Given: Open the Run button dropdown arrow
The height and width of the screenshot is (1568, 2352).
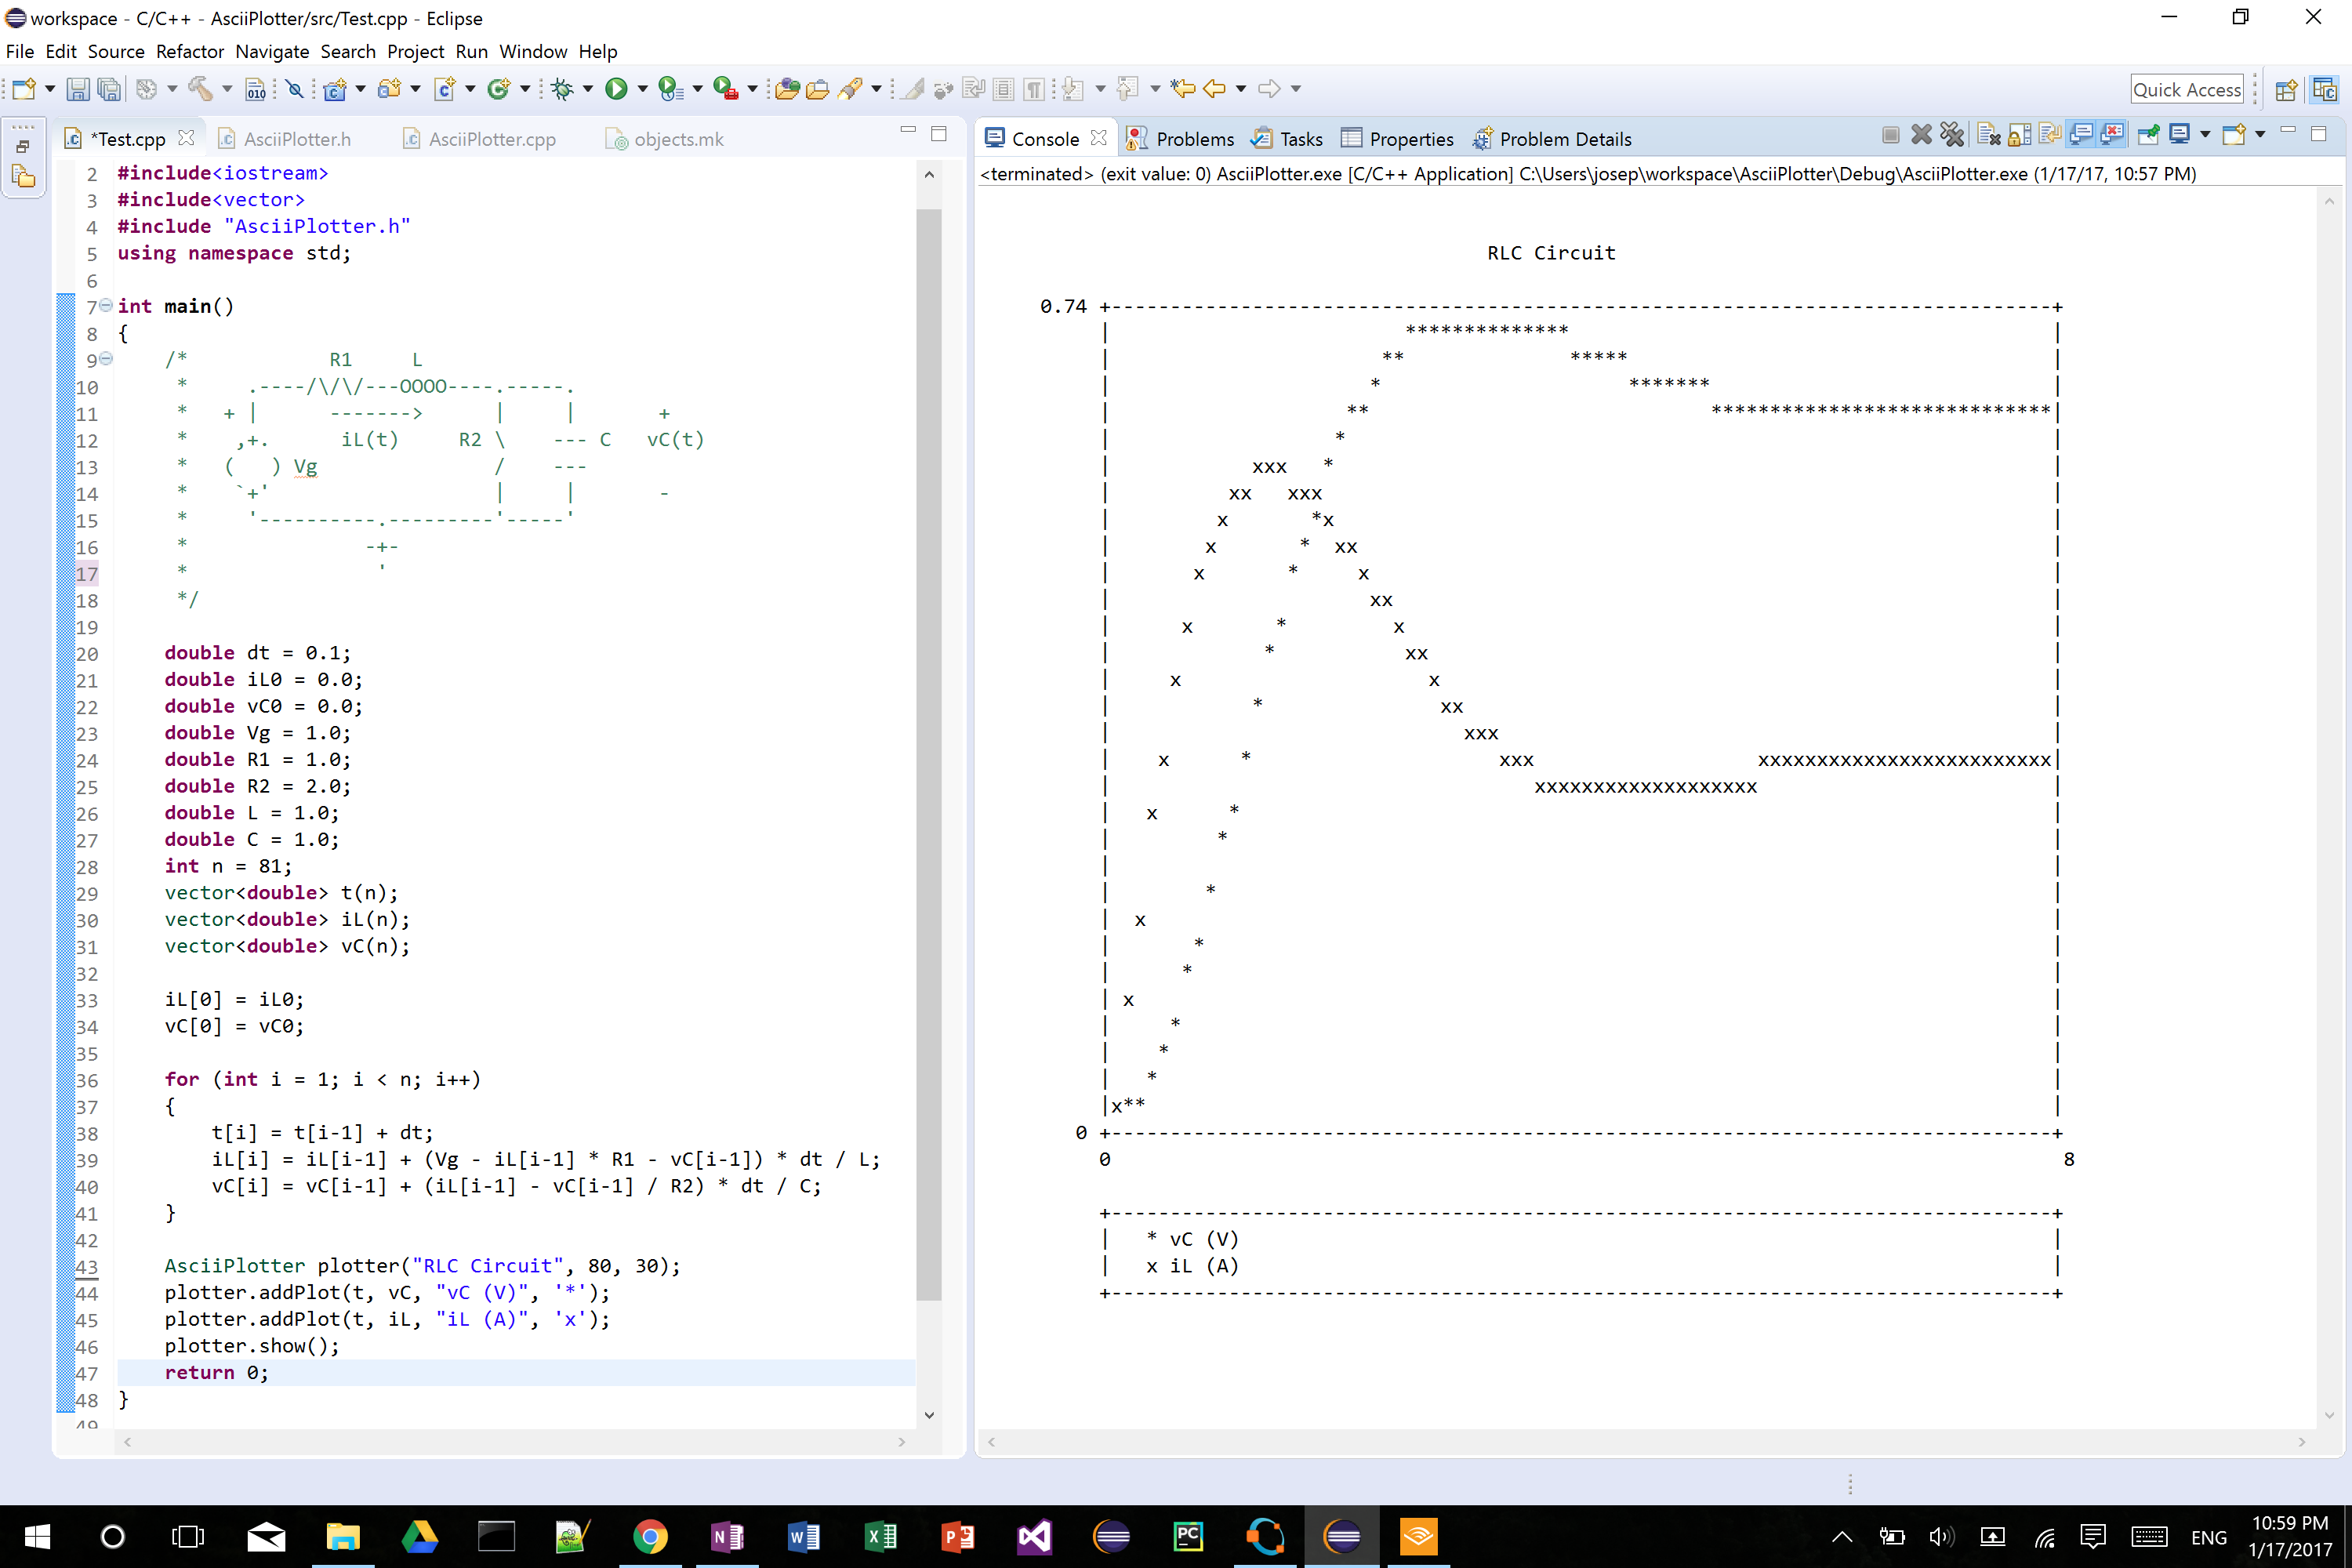Looking at the screenshot, I should (642, 89).
